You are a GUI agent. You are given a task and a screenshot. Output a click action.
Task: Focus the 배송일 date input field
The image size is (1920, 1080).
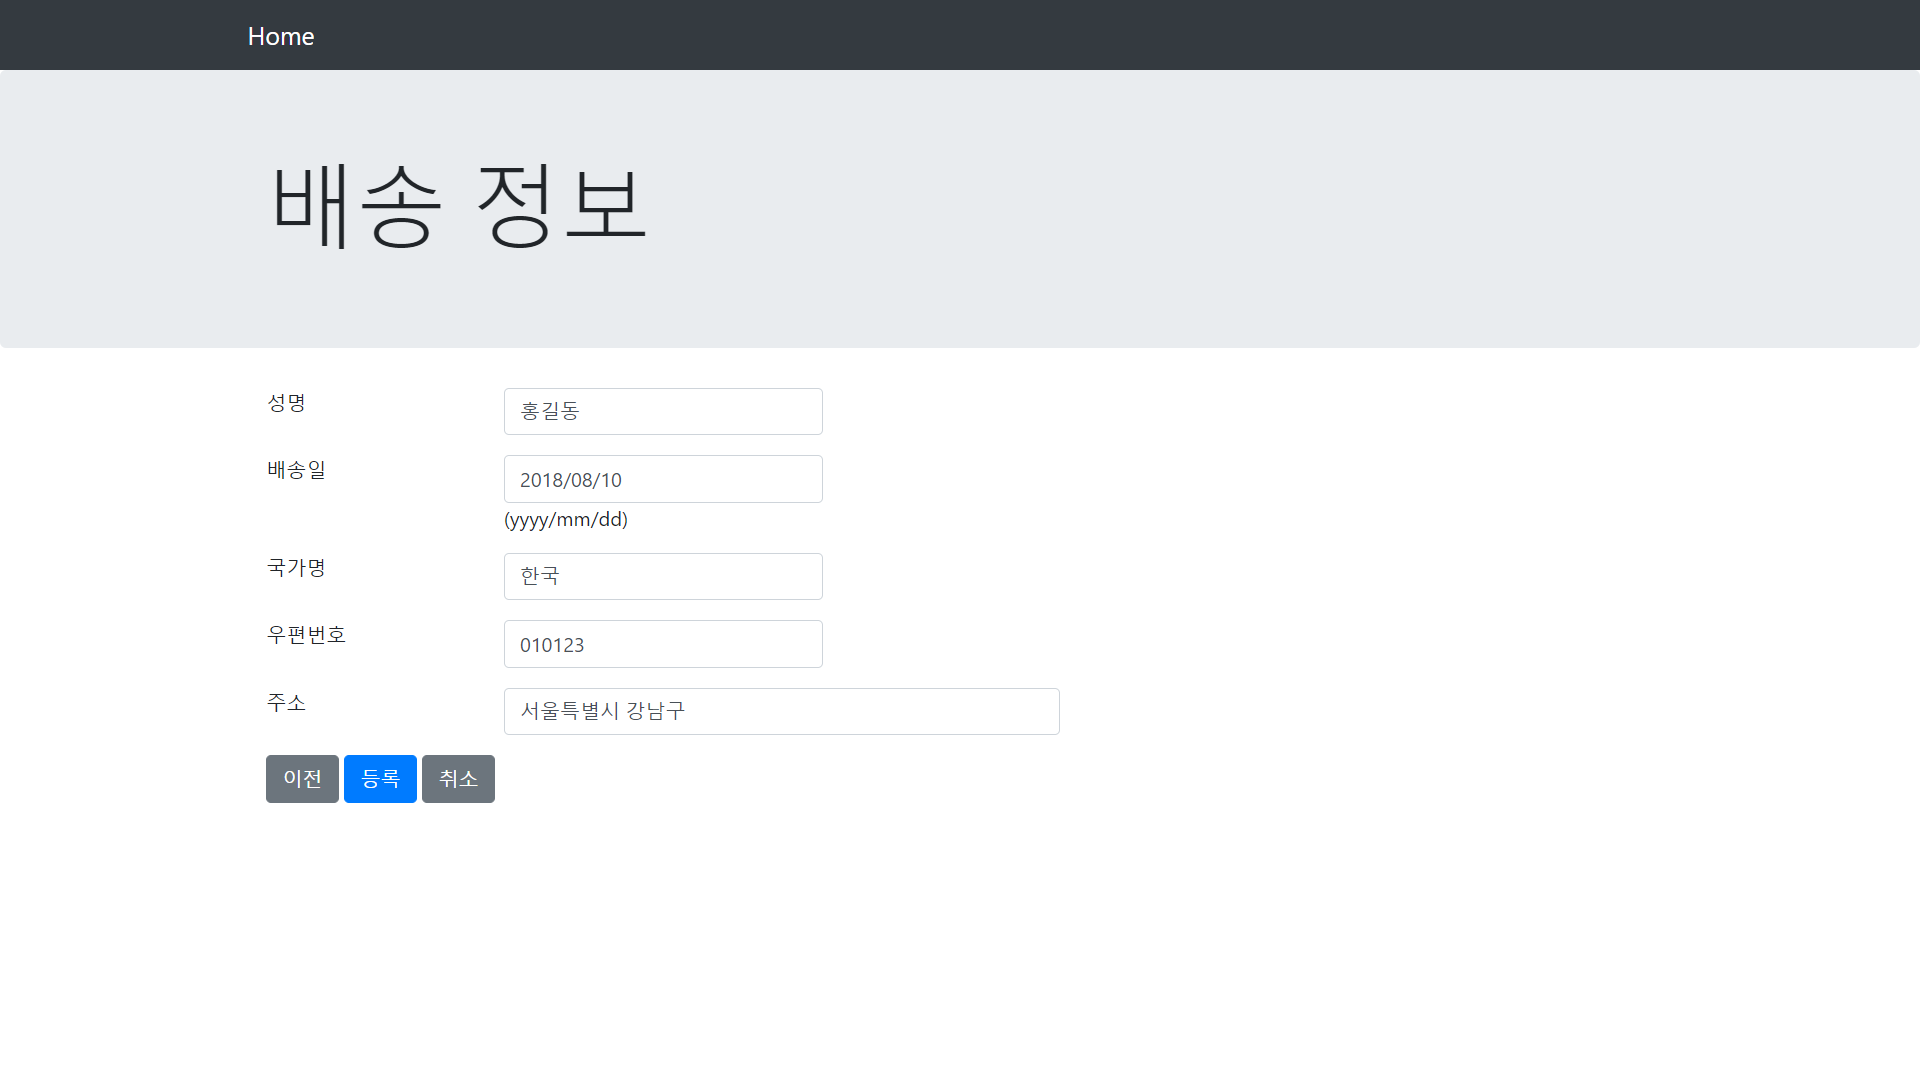pos(663,479)
